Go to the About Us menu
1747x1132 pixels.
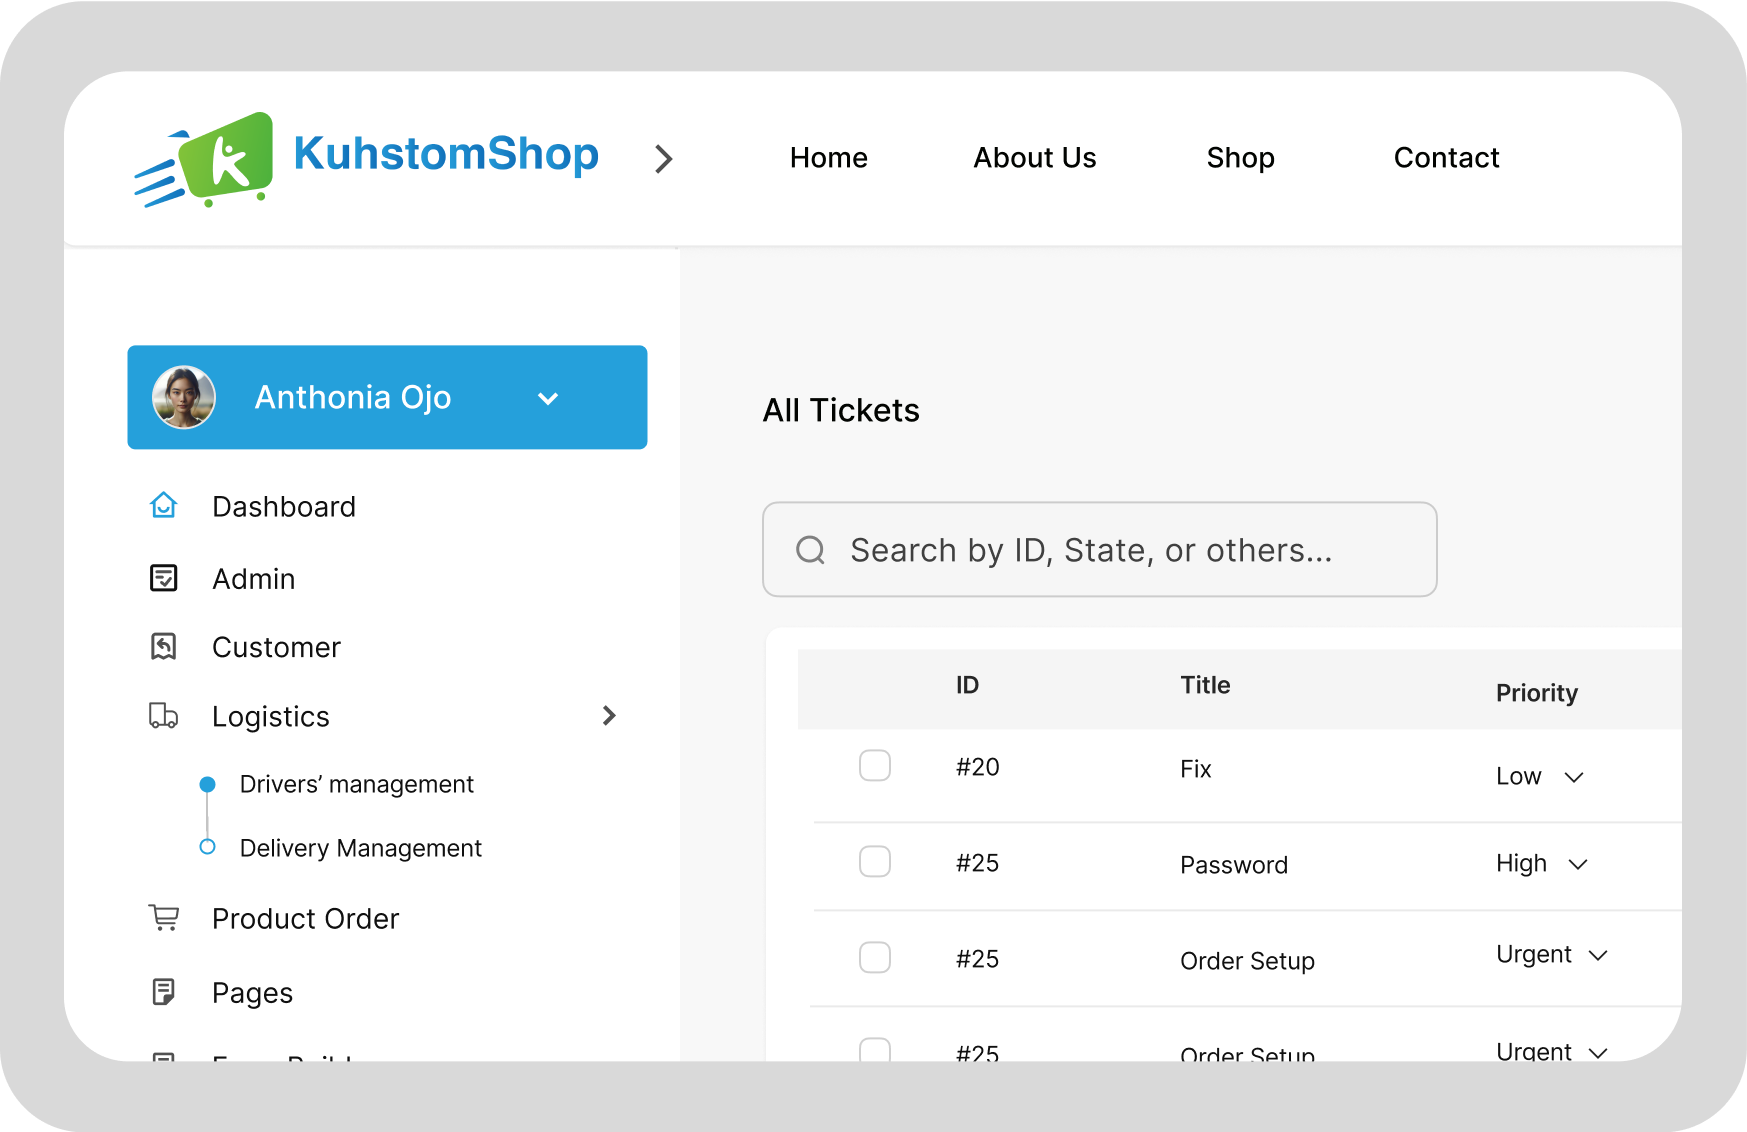point(1035,158)
